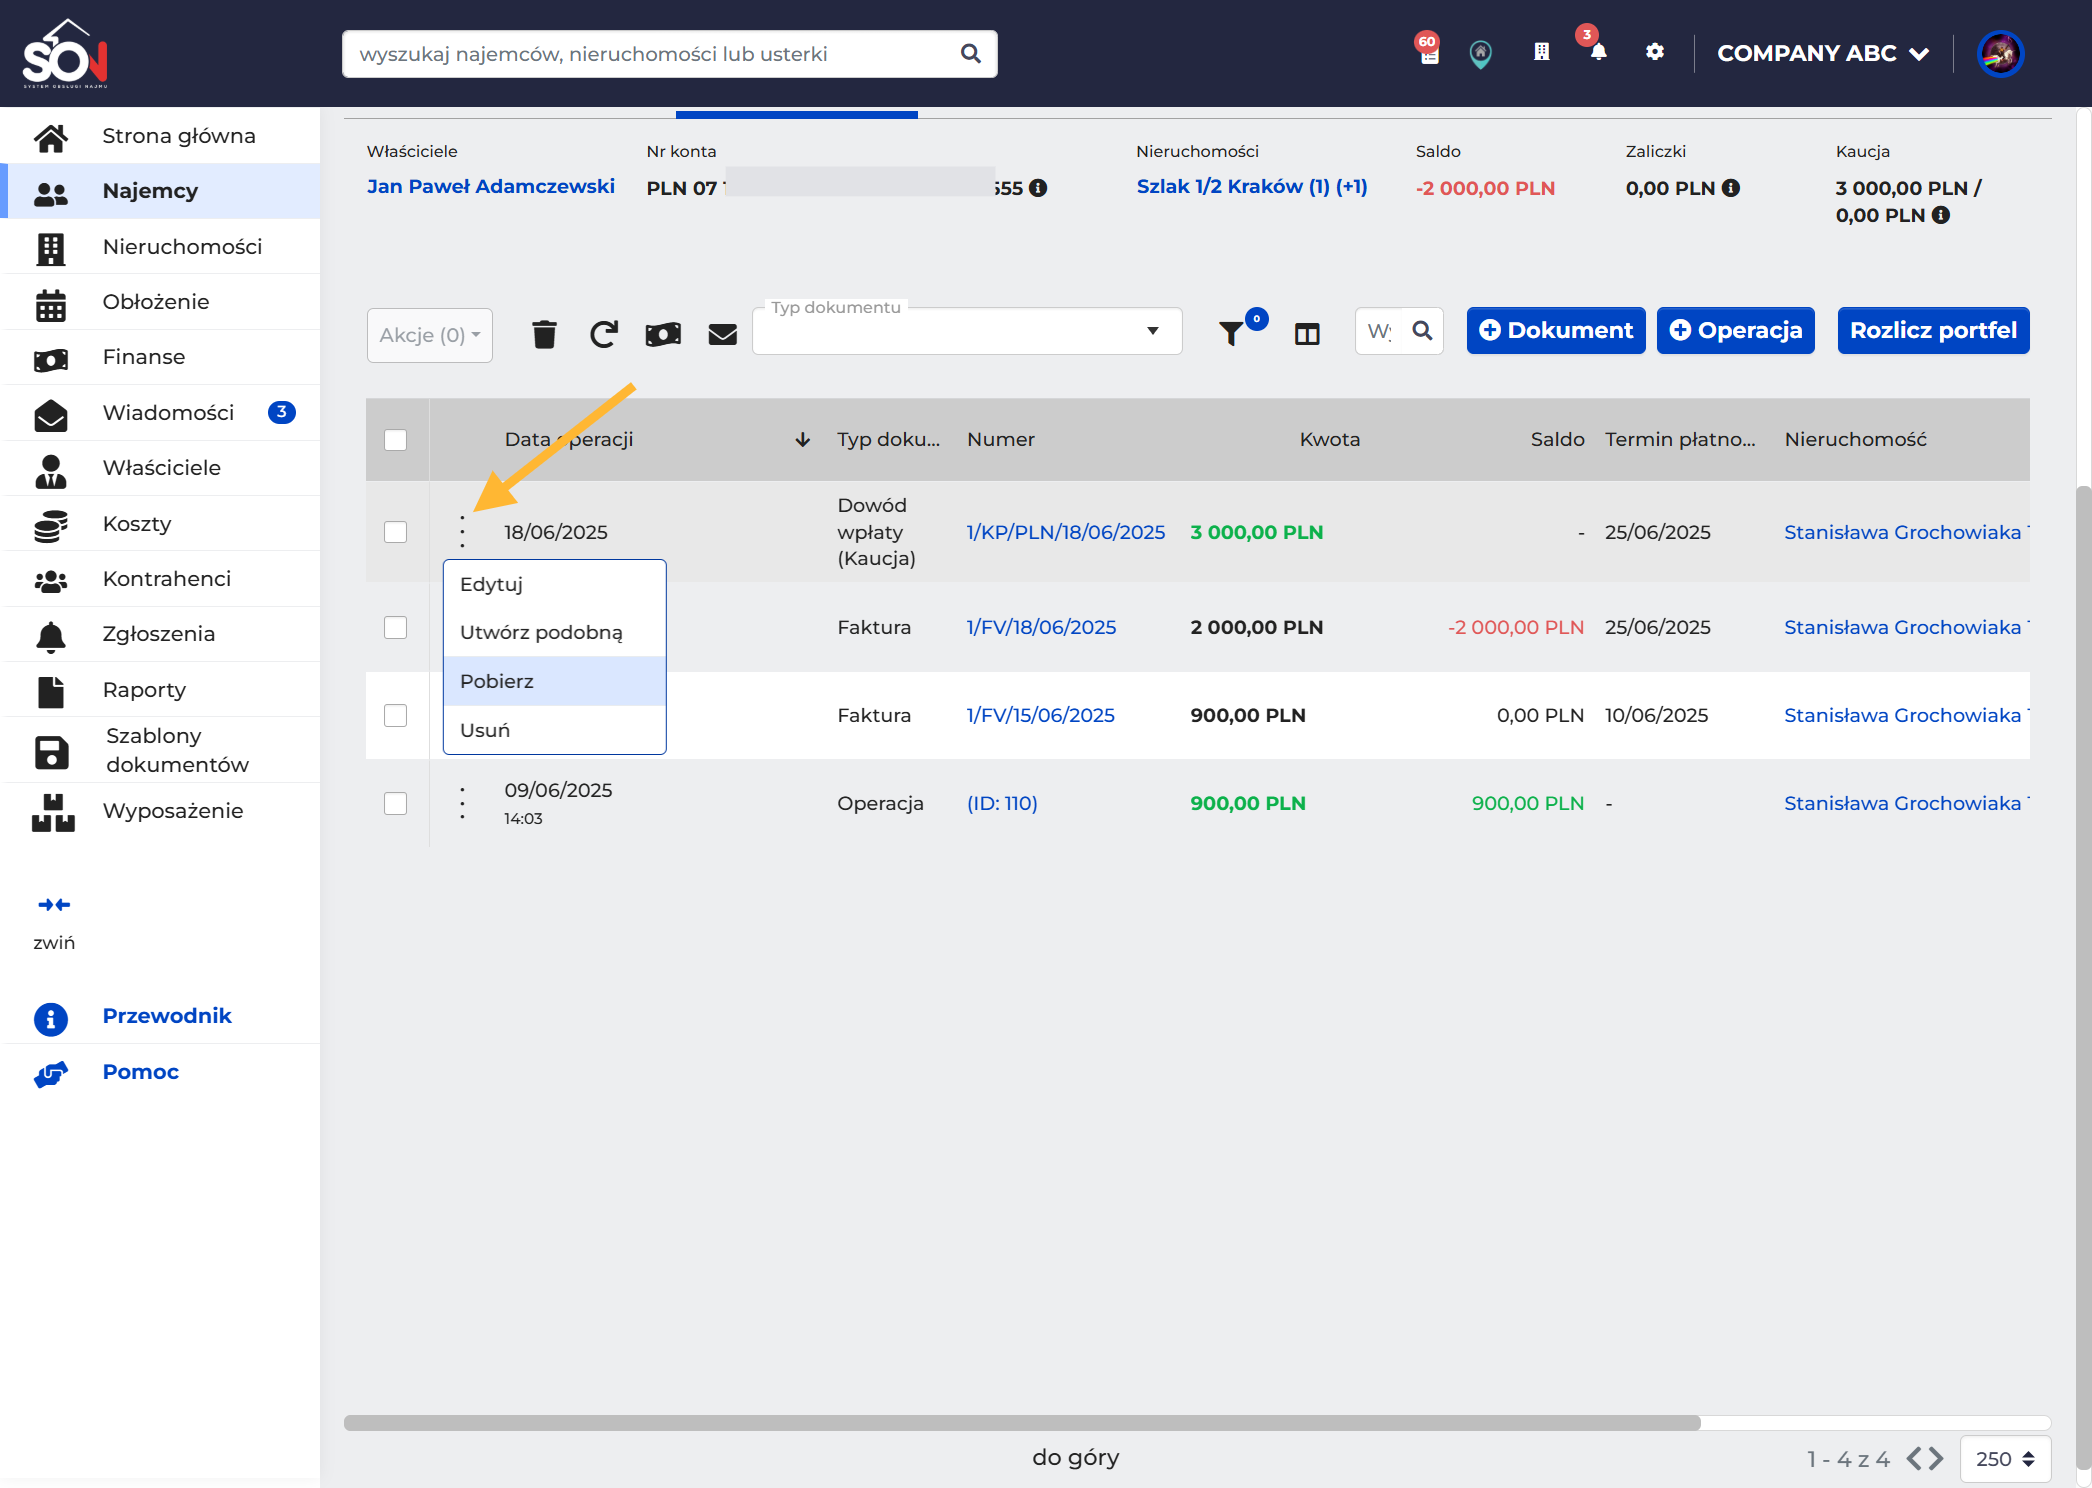
Task: Select Pobierz in context menu
Action: click(x=555, y=681)
